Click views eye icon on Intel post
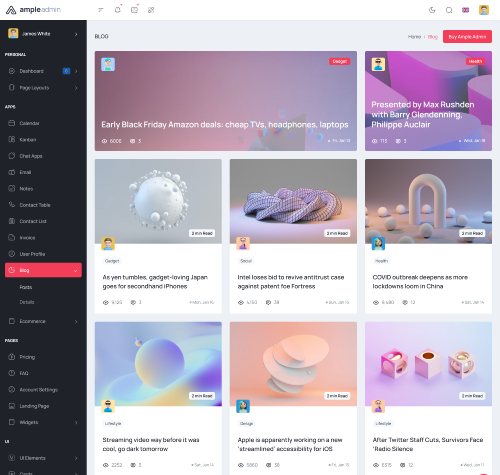Image resolution: width=500 pixels, height=475 pixels. coord(241,302)
